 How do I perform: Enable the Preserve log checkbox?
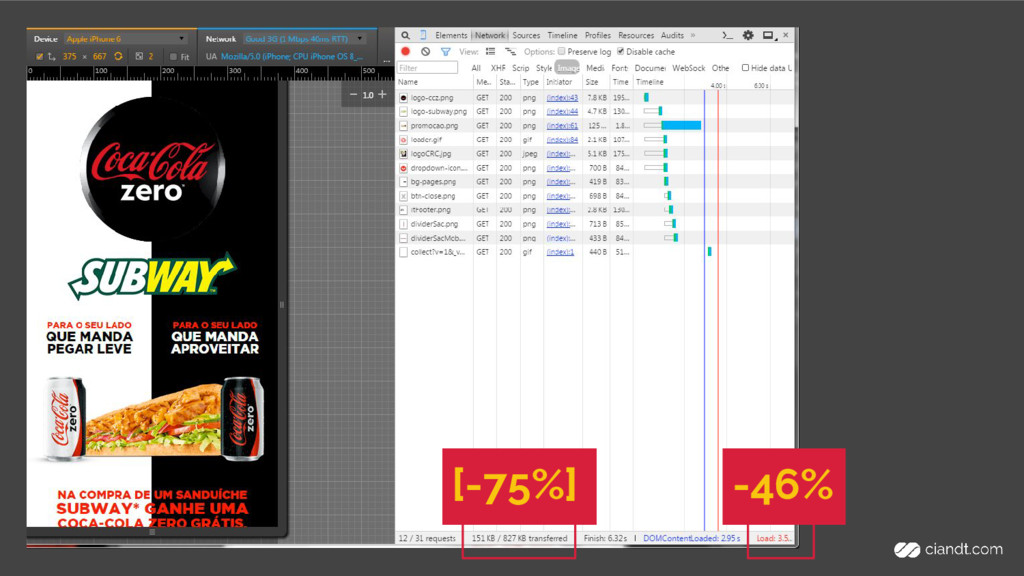562,52
